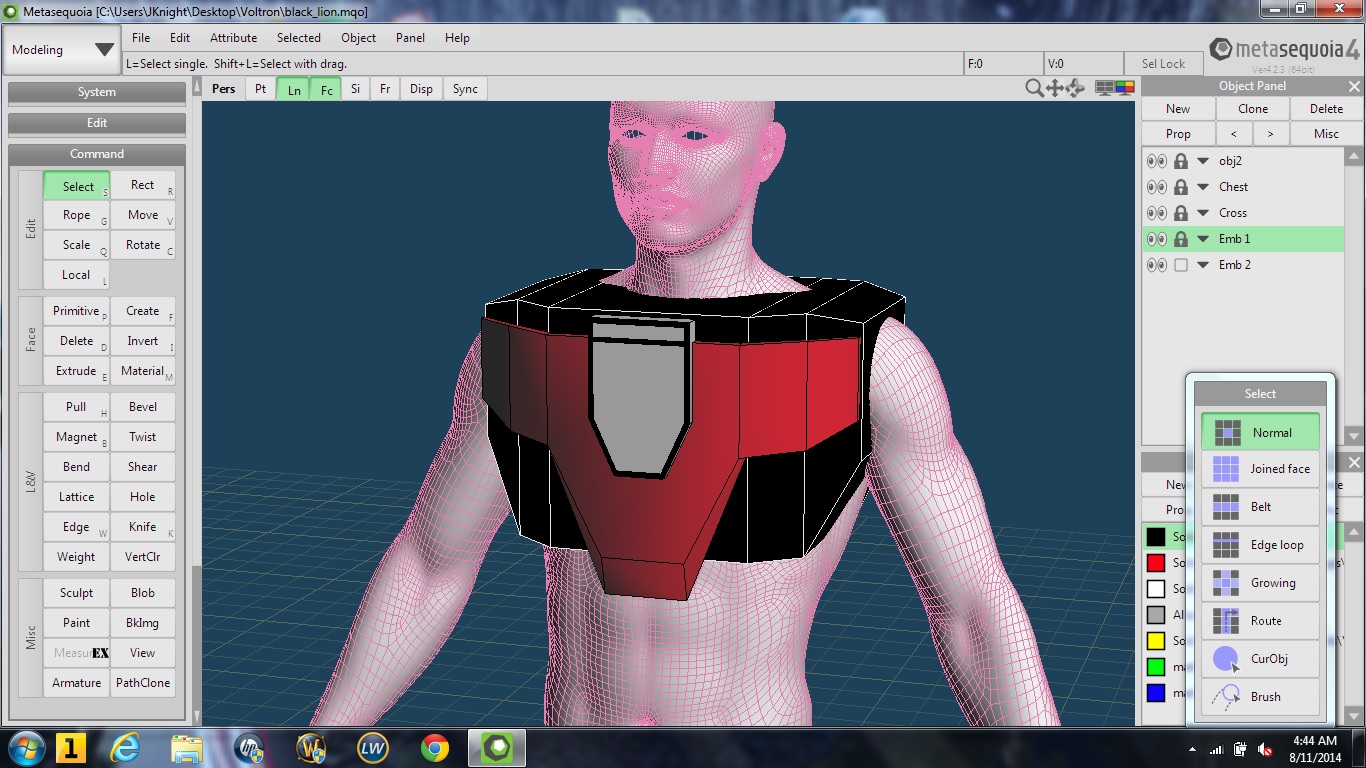Activate Edge loop selection mode
This screenshot has height=768, width=1366.
(x=1260, y=545)
